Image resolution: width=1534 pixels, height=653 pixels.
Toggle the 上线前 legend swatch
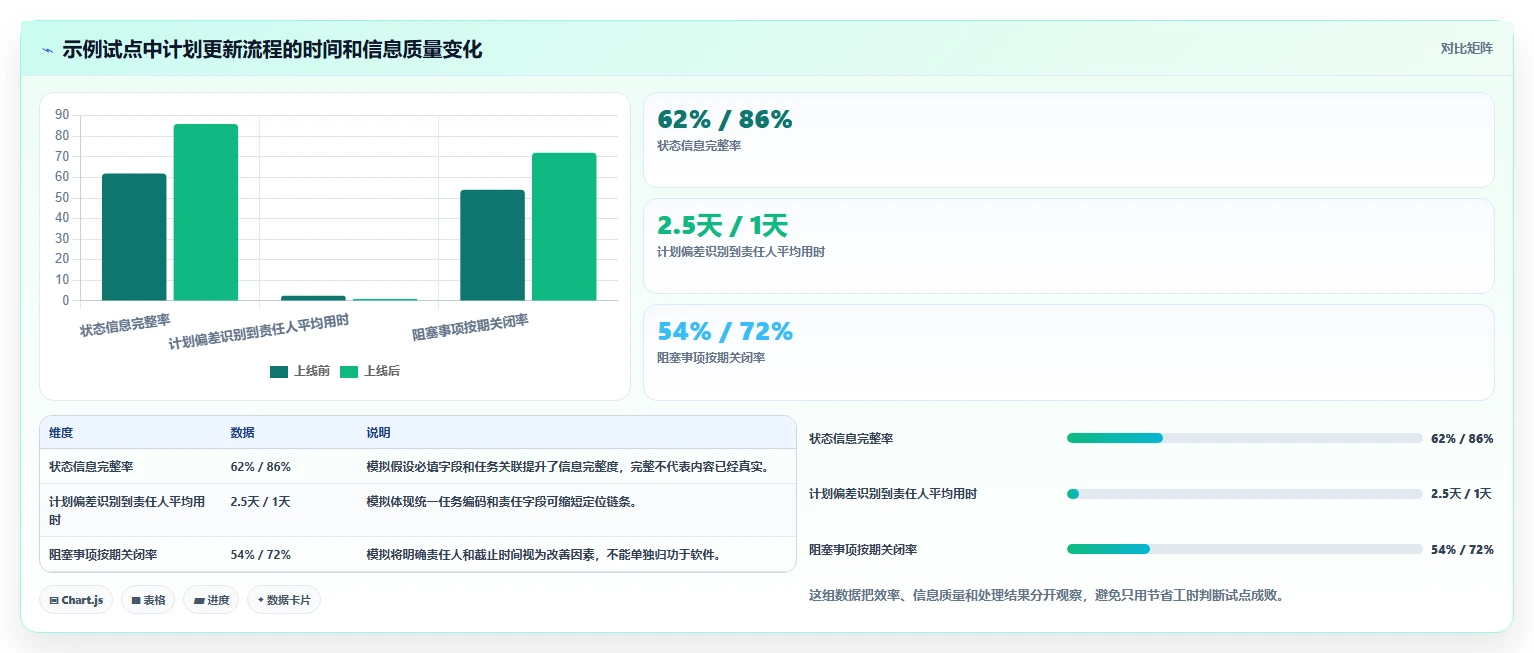click(279, 371)
